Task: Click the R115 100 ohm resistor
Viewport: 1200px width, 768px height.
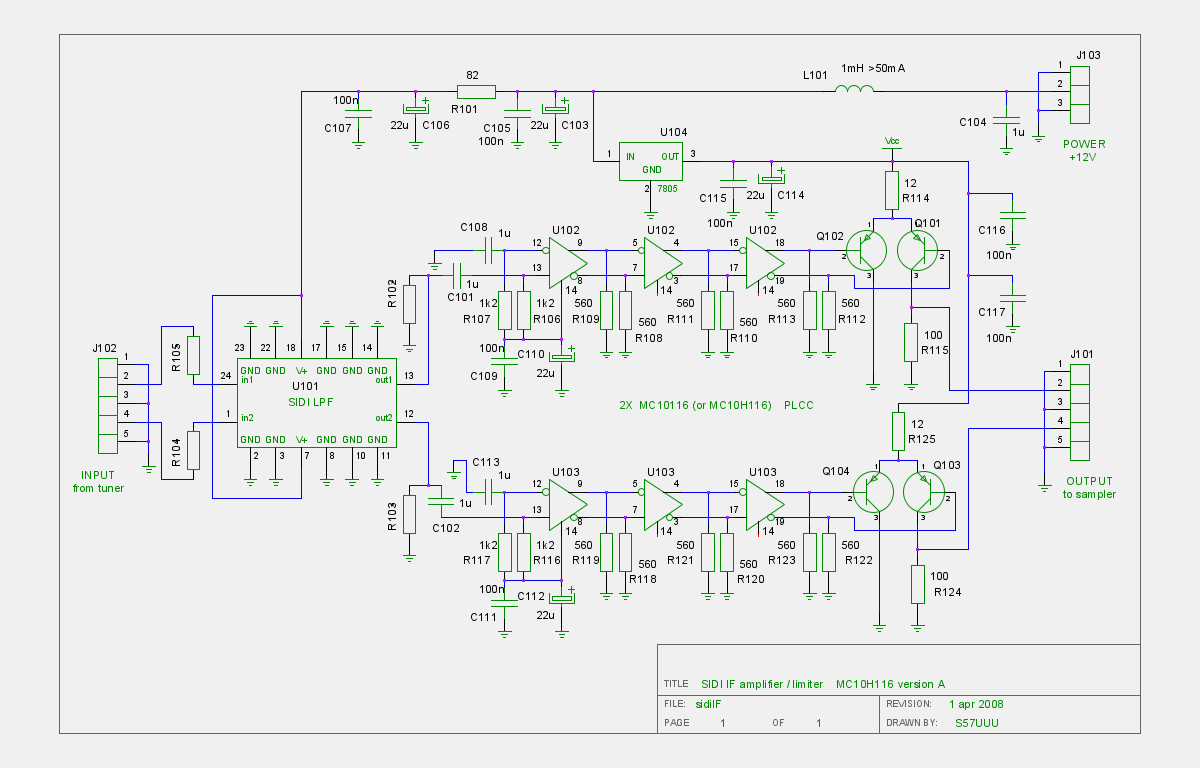Action: pyautogui.click(x=911, y=342)
